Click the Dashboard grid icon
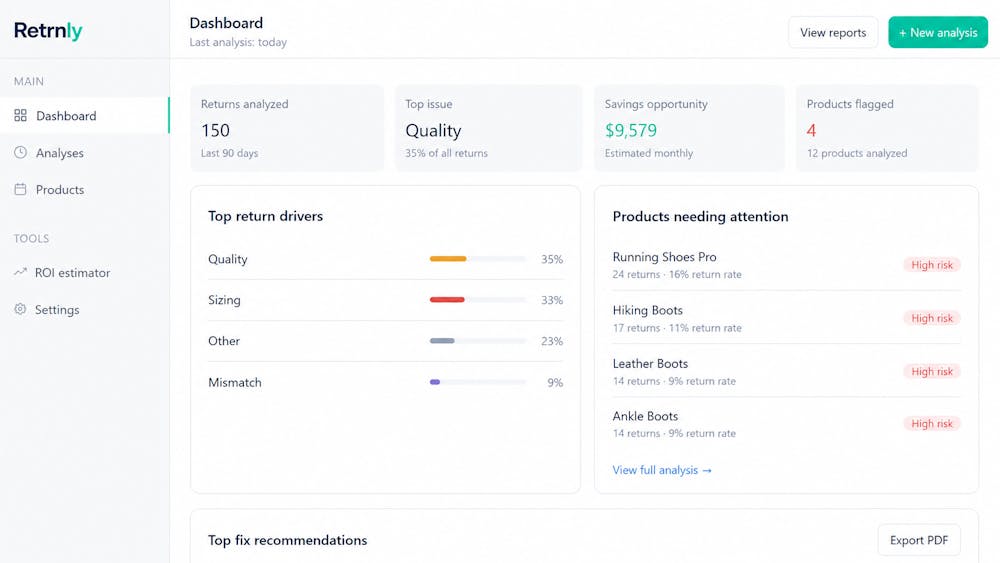 [x=20, y=115]
